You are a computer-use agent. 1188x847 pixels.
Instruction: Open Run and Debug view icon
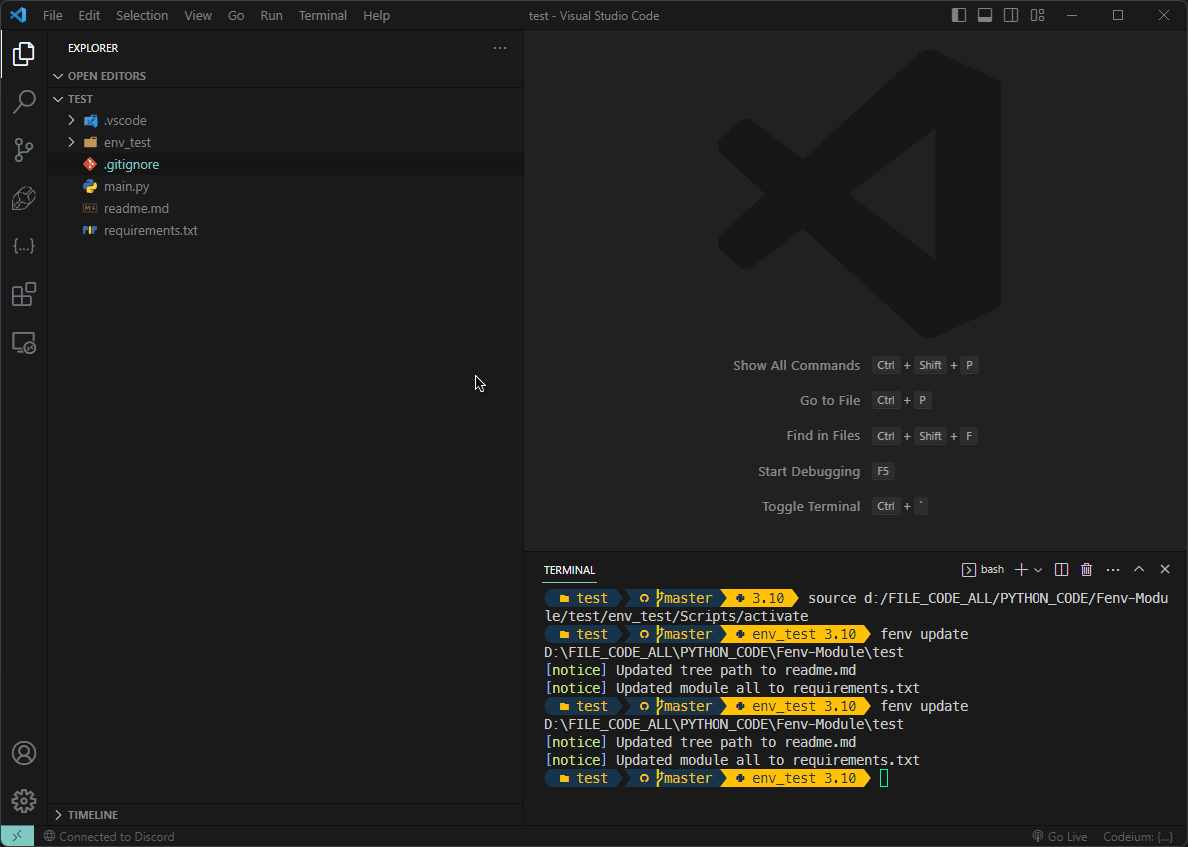23,198
